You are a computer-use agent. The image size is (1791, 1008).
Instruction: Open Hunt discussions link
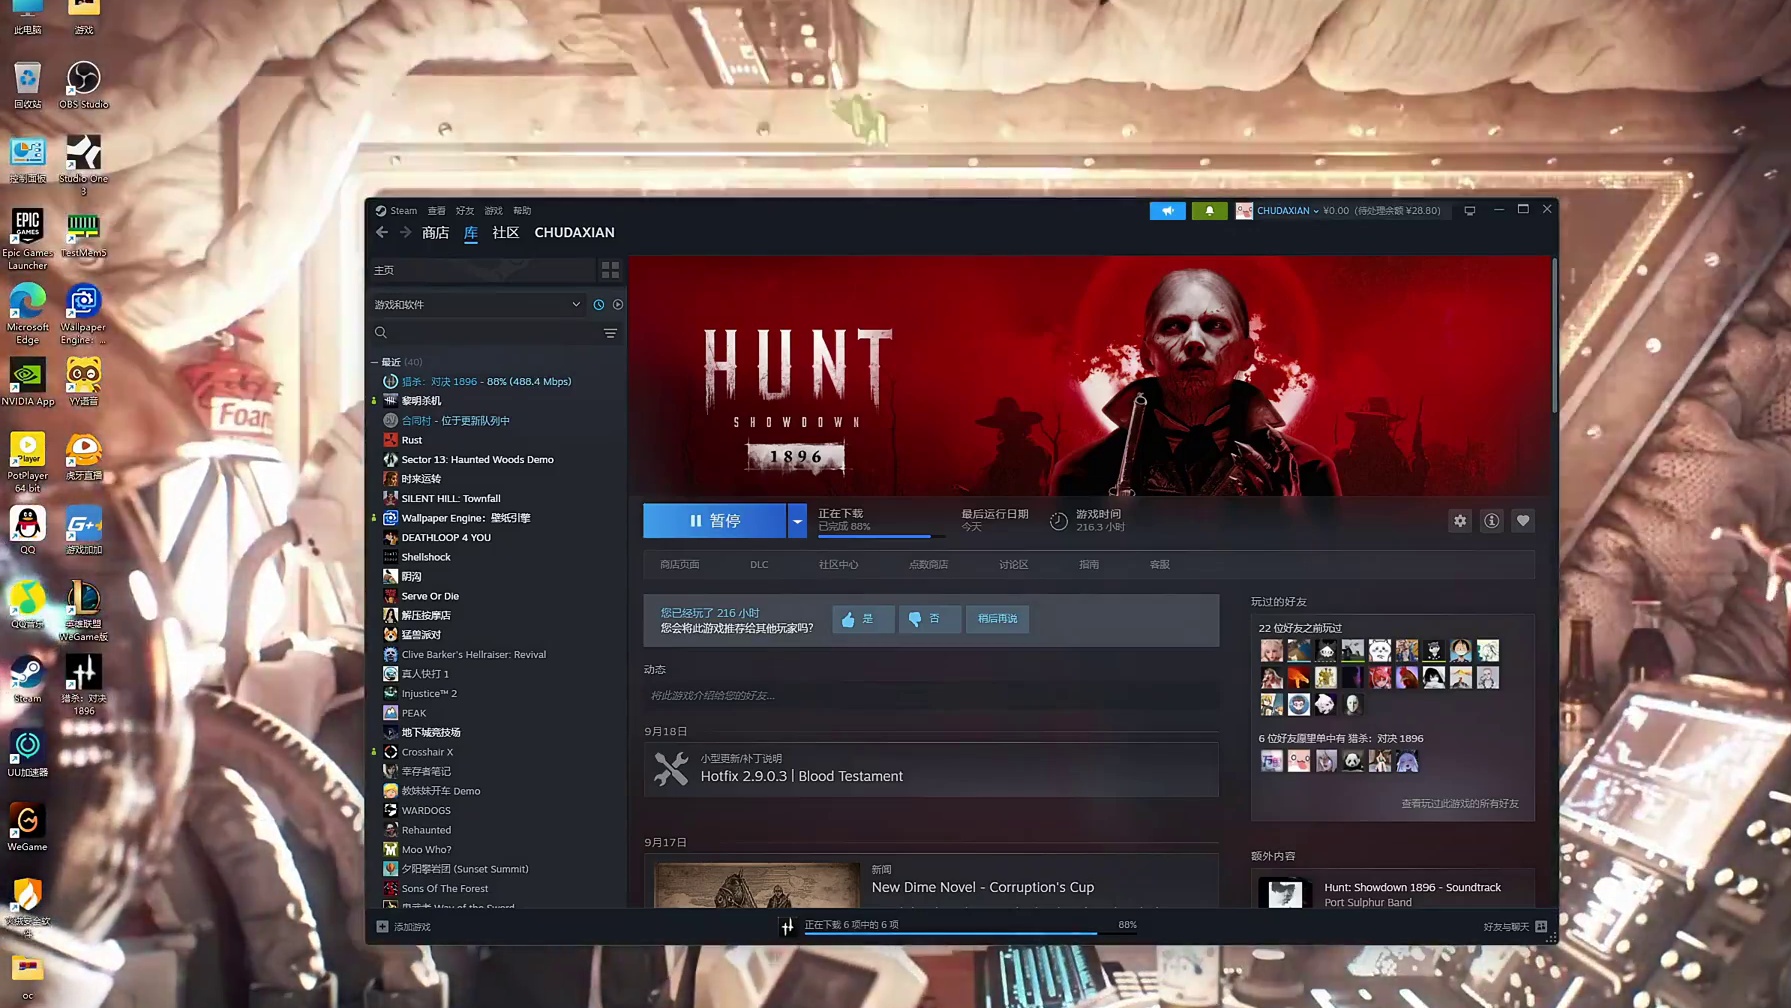pyautogui.click(x=1013, y=565)
